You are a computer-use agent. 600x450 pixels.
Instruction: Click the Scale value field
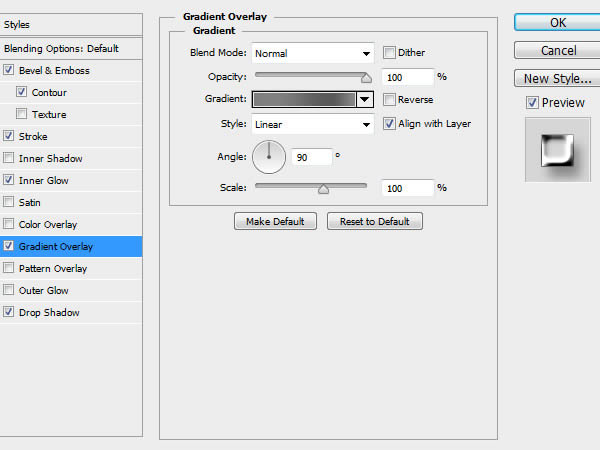coord(408,188)
